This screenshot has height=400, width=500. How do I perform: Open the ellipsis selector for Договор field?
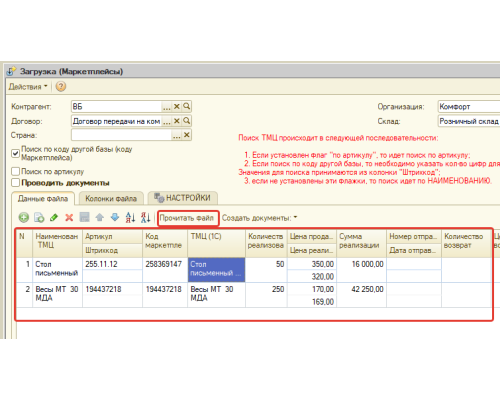[x=167, y=121]
